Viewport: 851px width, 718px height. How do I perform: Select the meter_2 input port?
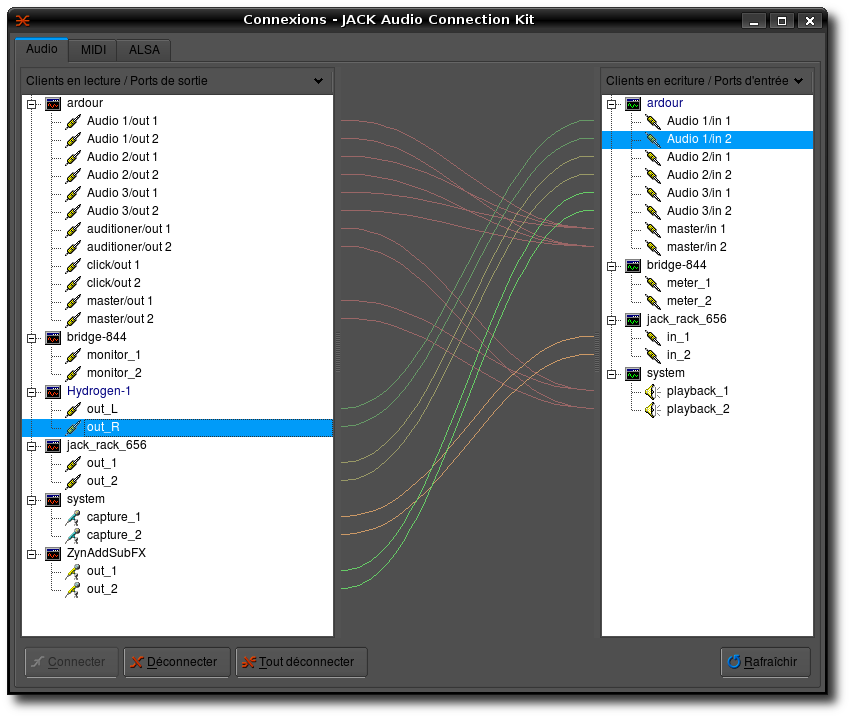click(689, 301)
